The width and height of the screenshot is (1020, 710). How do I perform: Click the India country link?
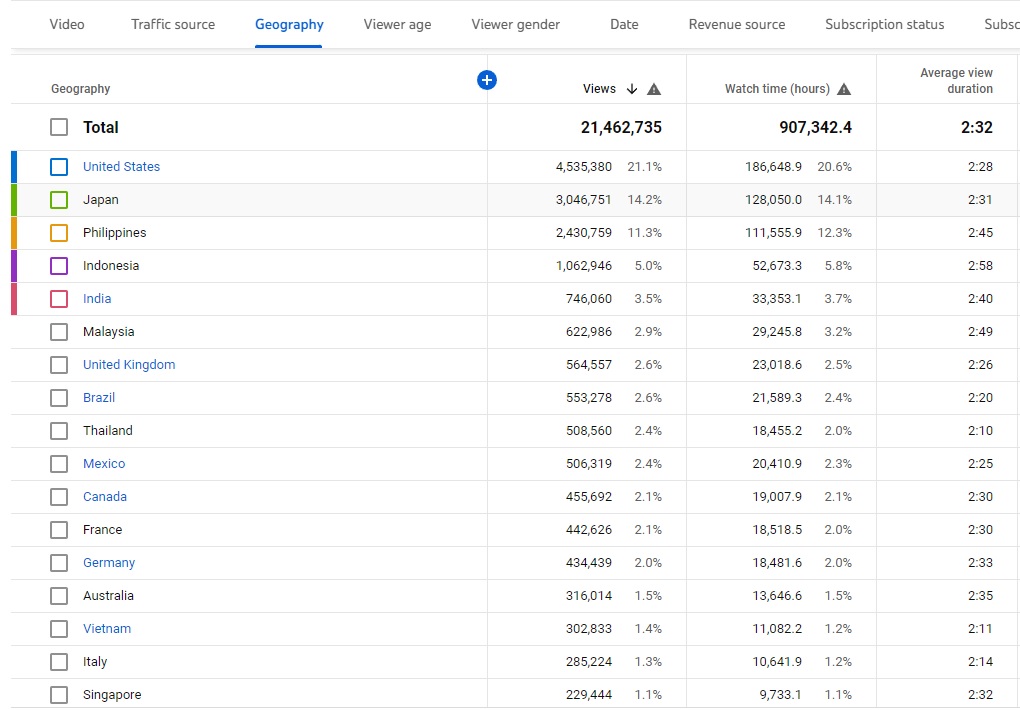pos(97,299)
